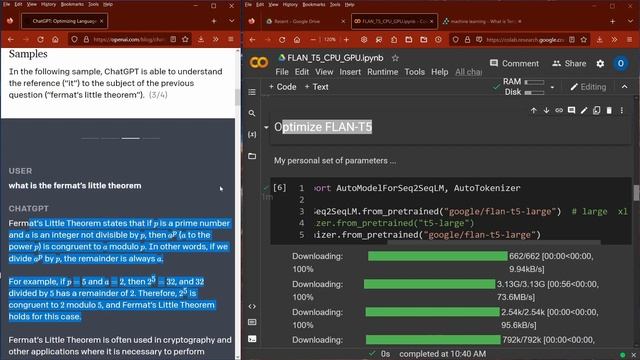Viewport: 640px width, 360px height.
Task: Open the Colab files folder panel
Action: tap(252, 156)
